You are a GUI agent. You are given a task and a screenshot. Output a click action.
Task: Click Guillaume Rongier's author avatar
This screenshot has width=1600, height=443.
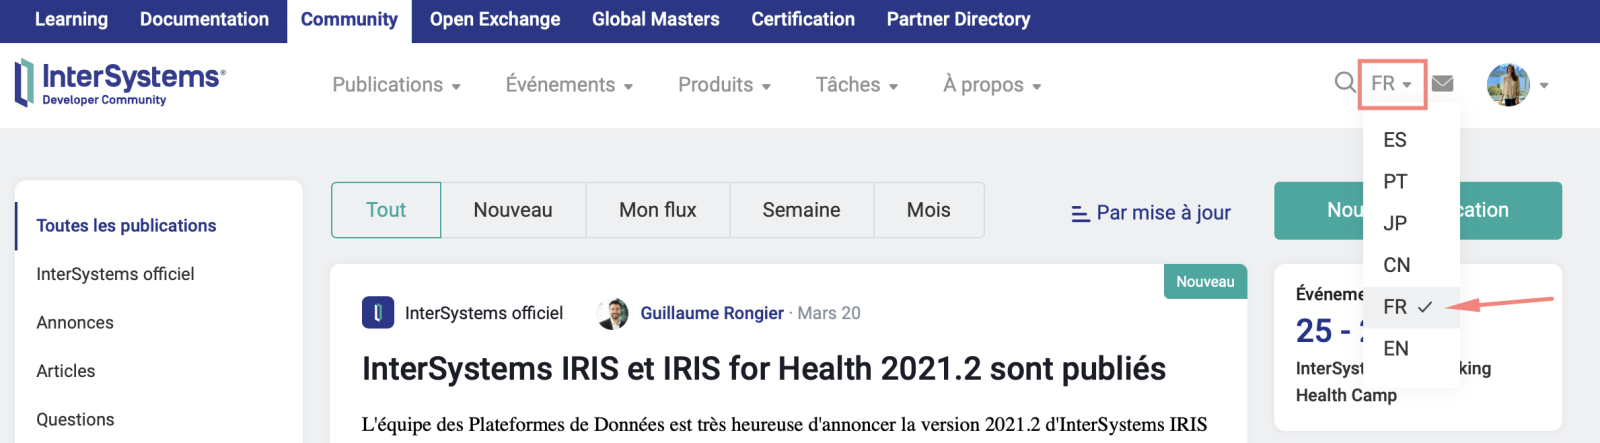click(613, 314)
